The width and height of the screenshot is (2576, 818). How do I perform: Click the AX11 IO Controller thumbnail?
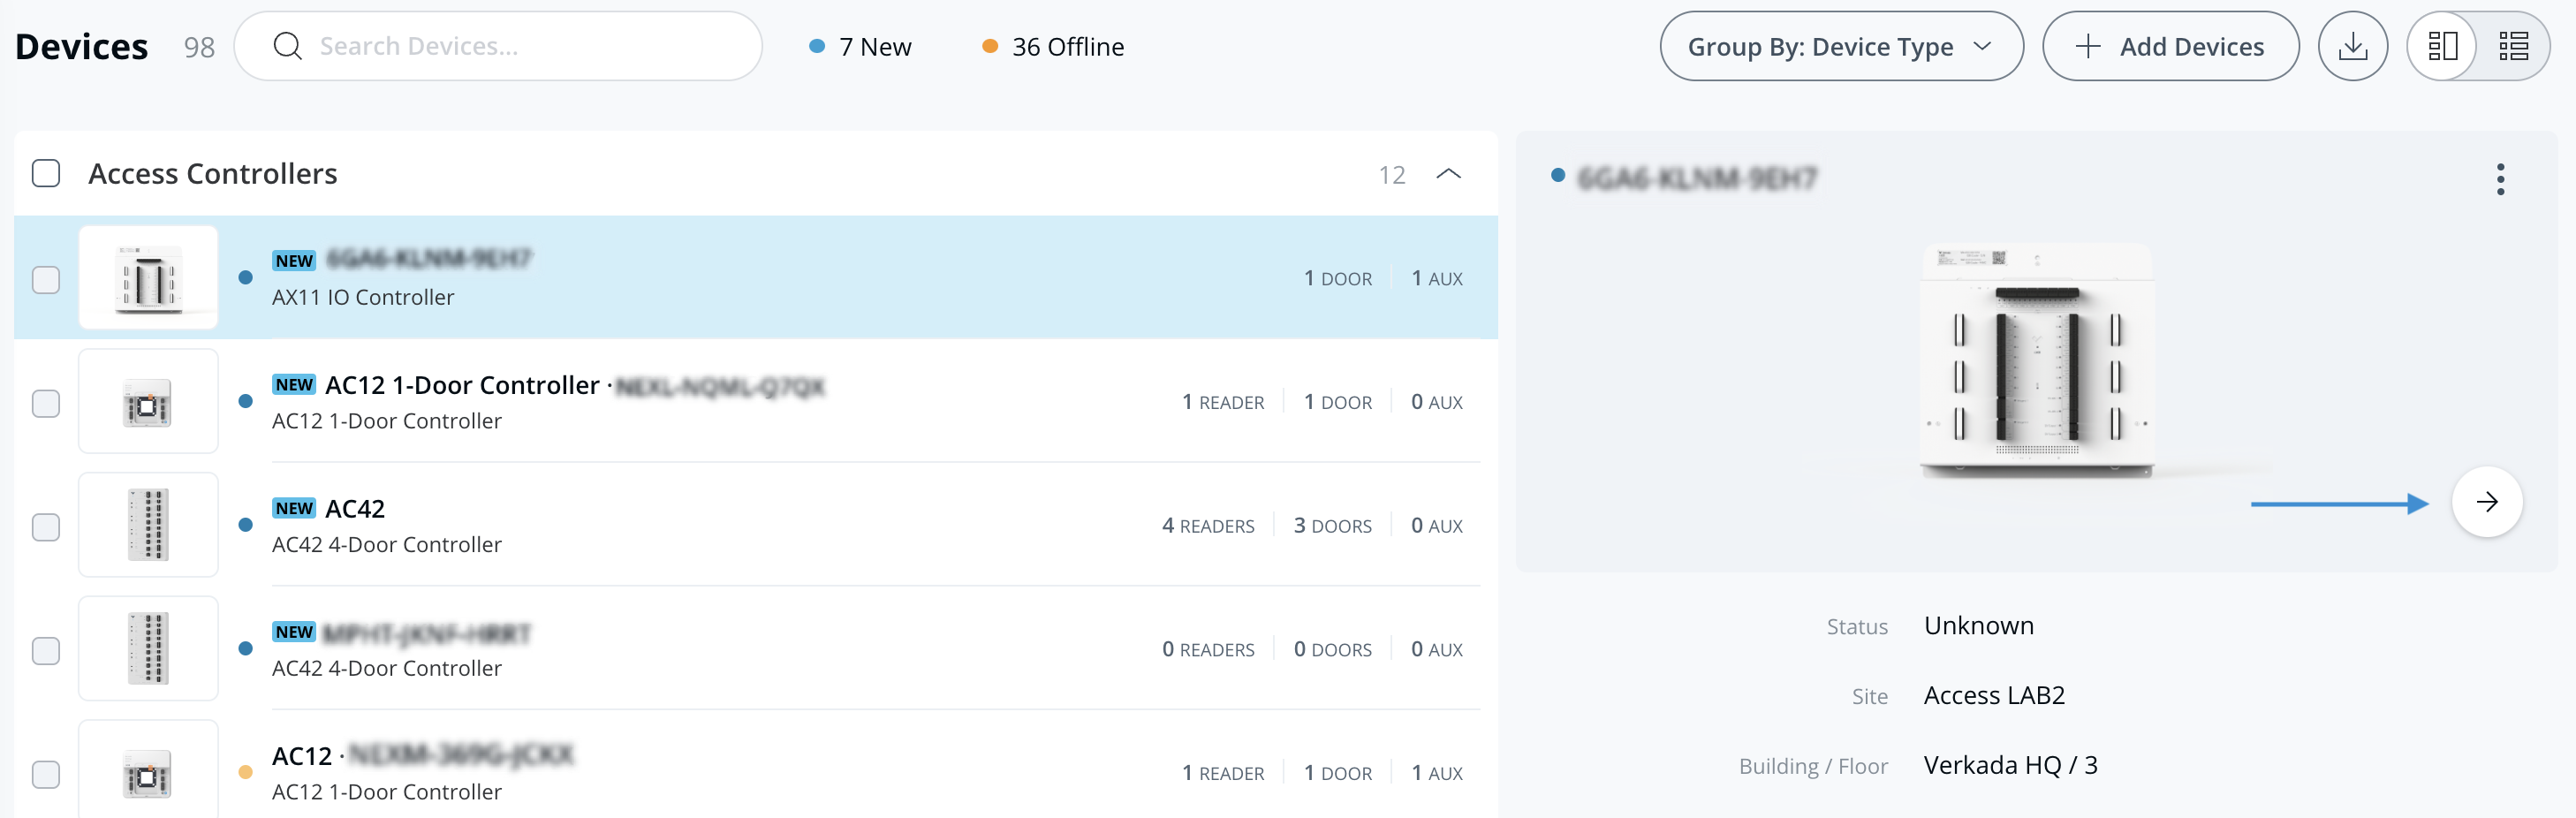point(148,278)
